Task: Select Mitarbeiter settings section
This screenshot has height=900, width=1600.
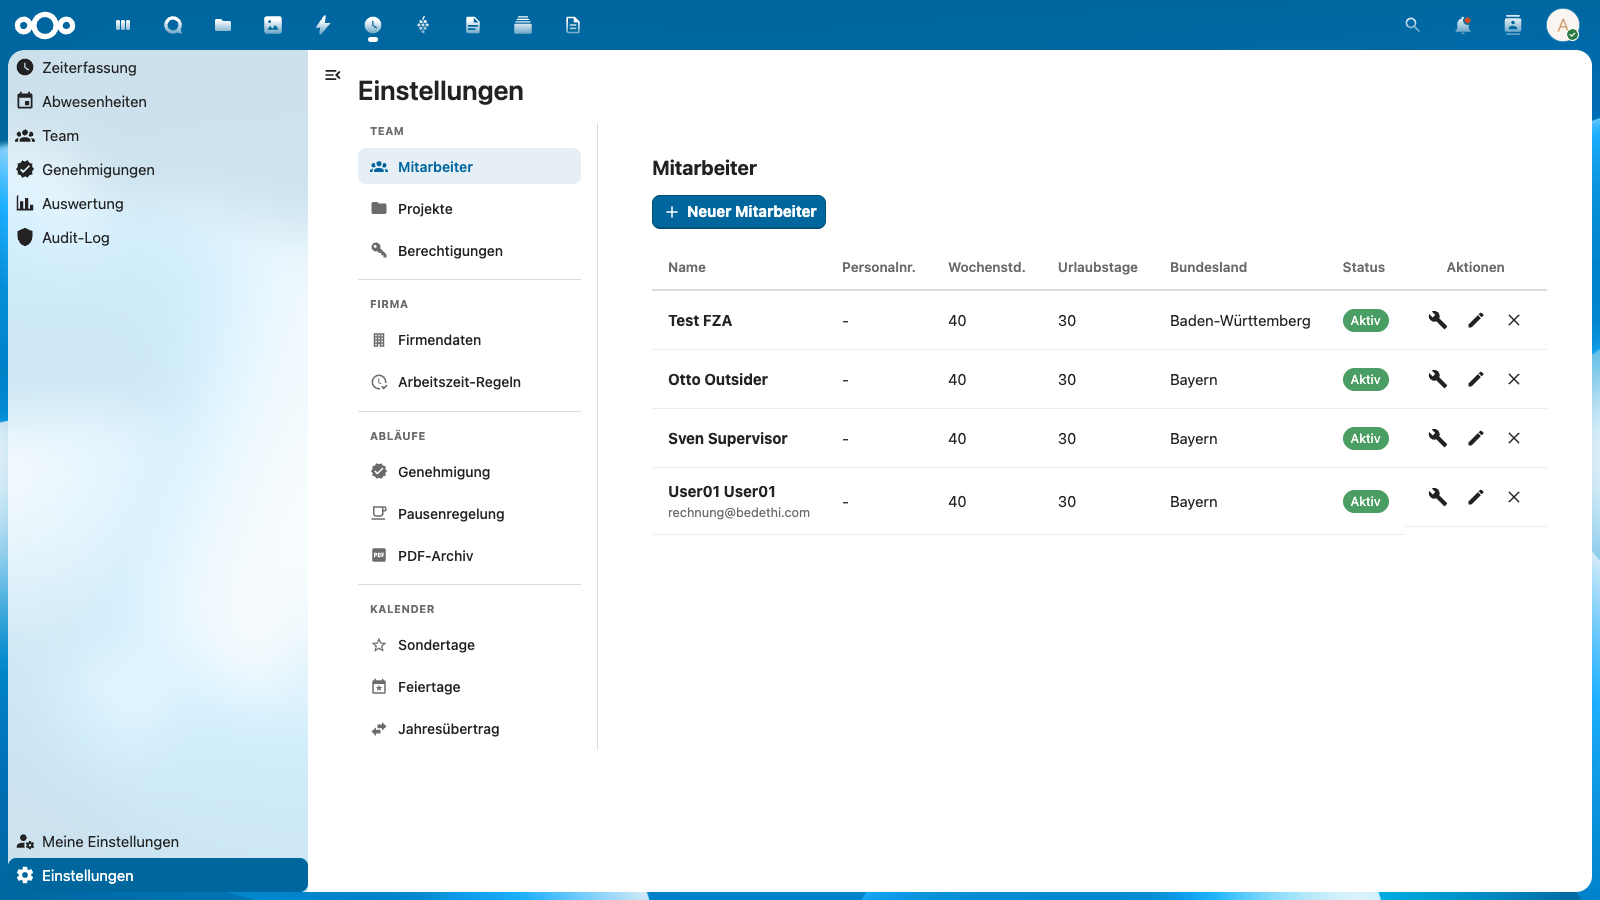Action: click(469, 167)
